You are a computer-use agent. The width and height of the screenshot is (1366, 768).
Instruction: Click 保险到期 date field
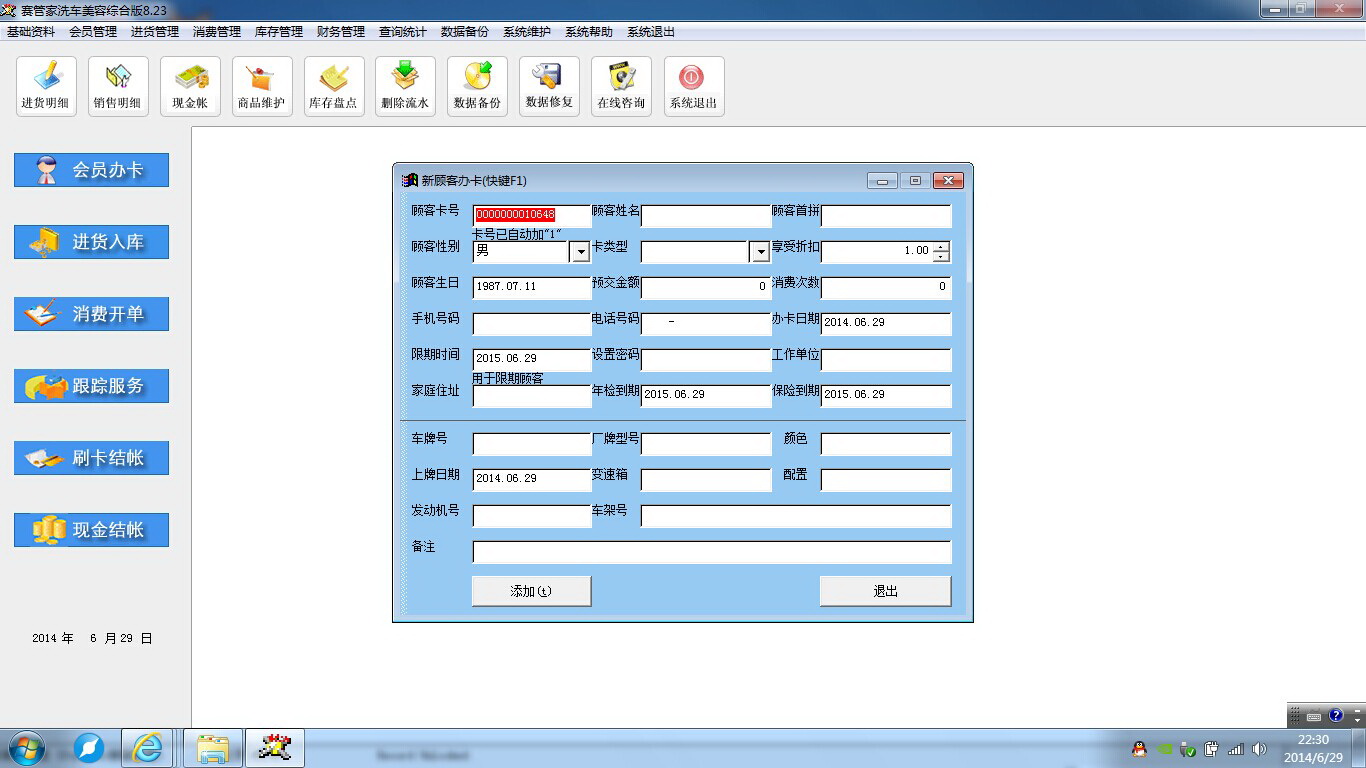[x=886, y=396]
